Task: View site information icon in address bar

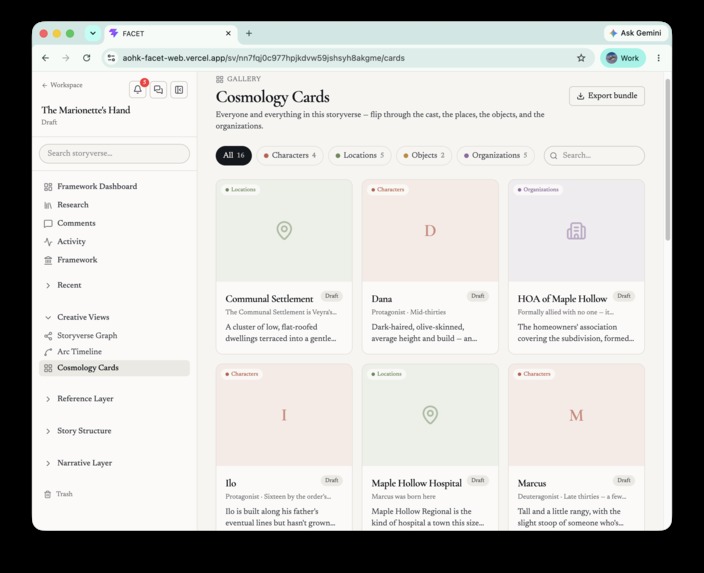Action: coord(111,58)
